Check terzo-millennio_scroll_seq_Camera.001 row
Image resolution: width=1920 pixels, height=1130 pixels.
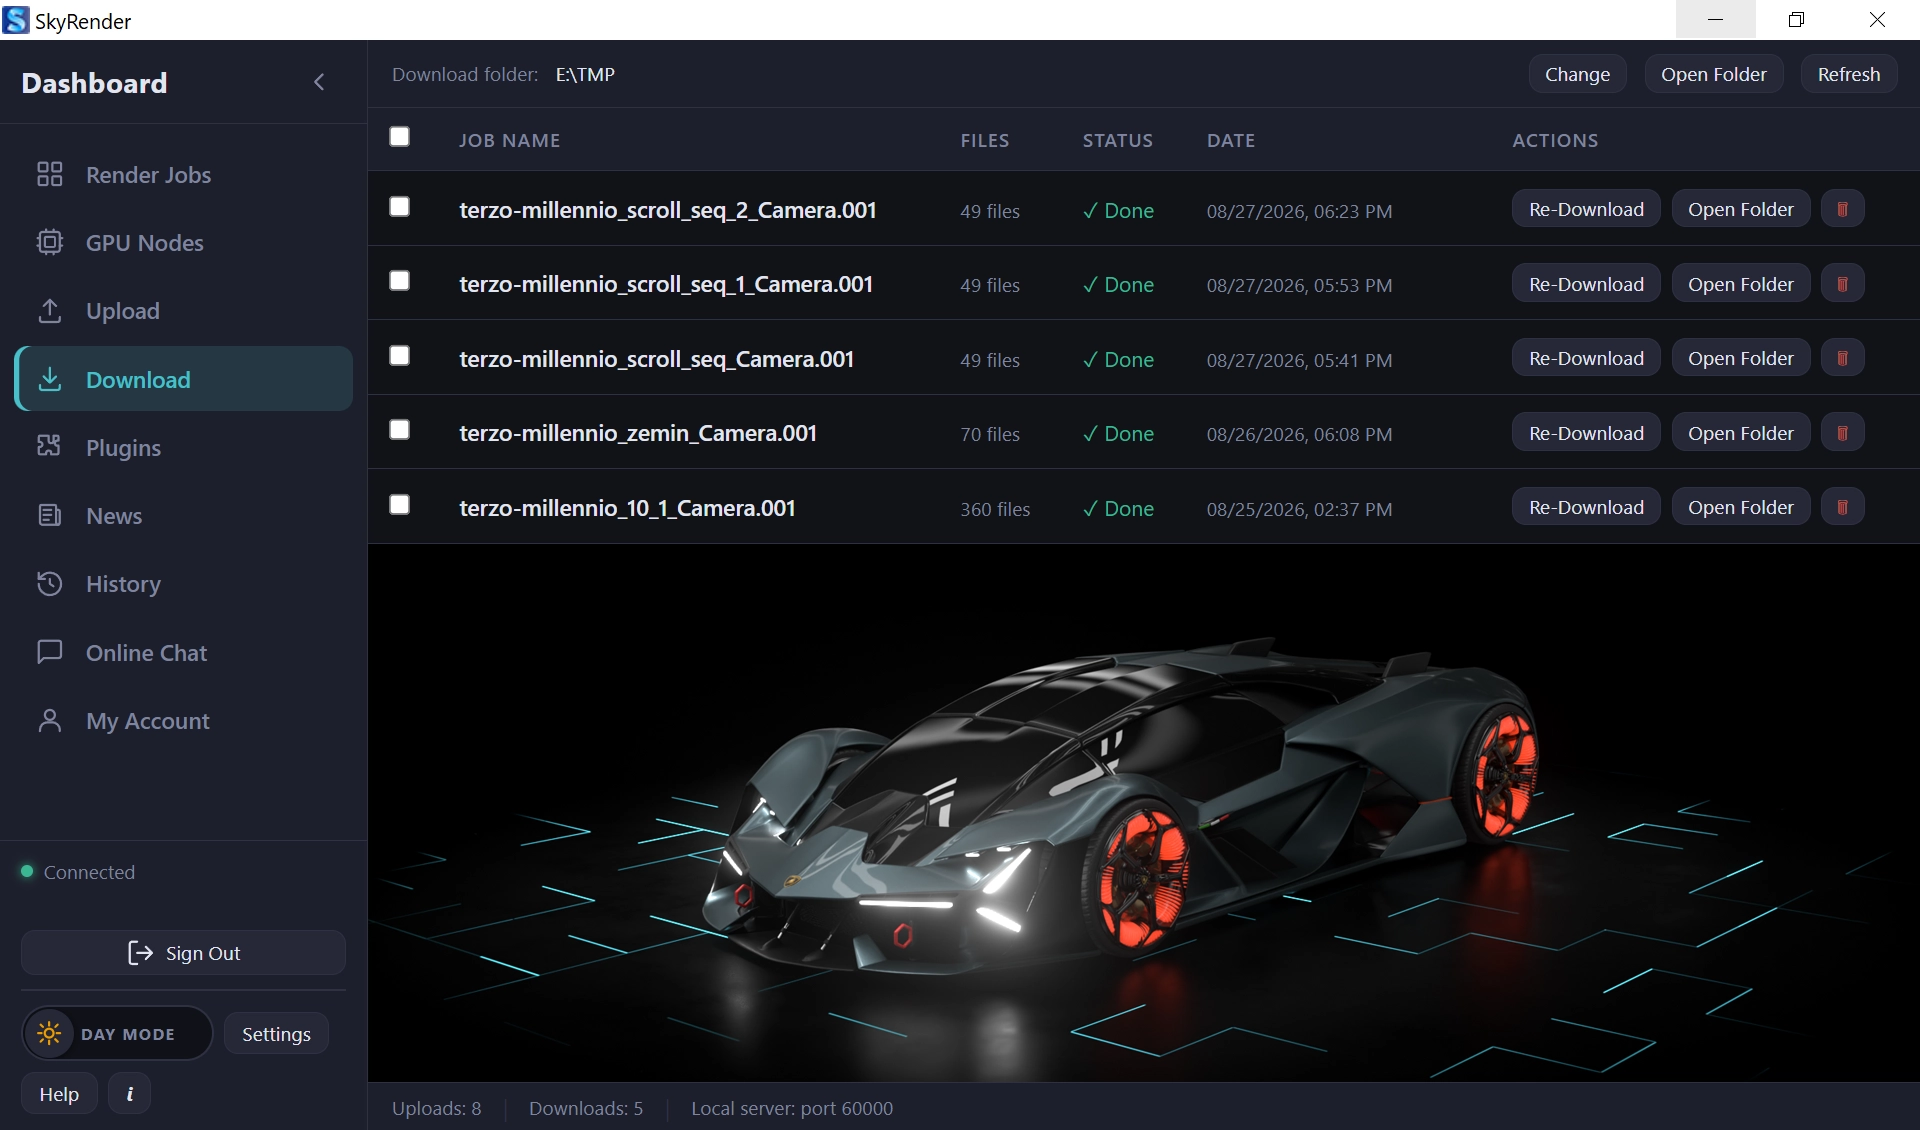click(x=399, y=355)
